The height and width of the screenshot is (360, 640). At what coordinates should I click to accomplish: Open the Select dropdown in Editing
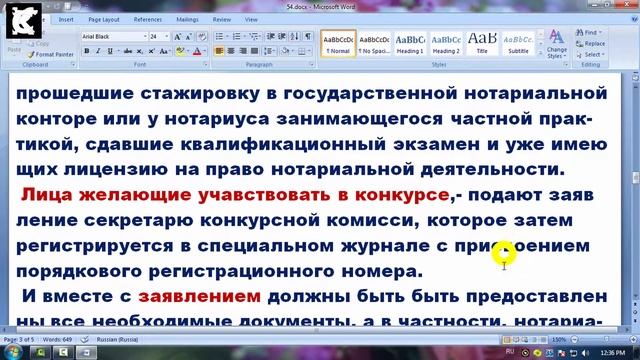click(x=591, y=54)
